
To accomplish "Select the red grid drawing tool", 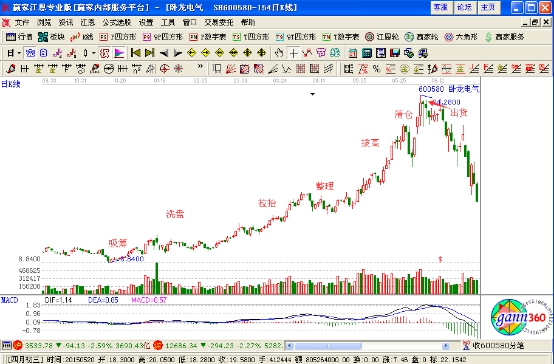I will [x=300, y=69].
